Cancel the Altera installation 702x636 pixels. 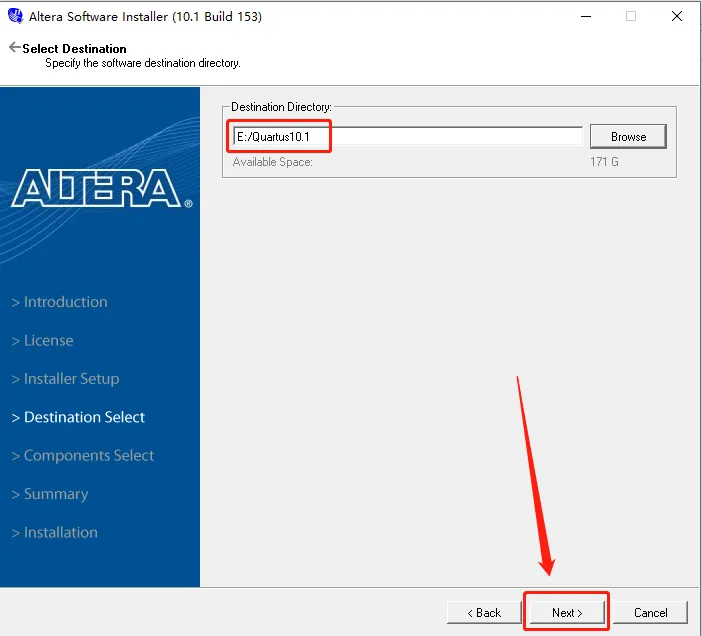[x=650, y=612]
